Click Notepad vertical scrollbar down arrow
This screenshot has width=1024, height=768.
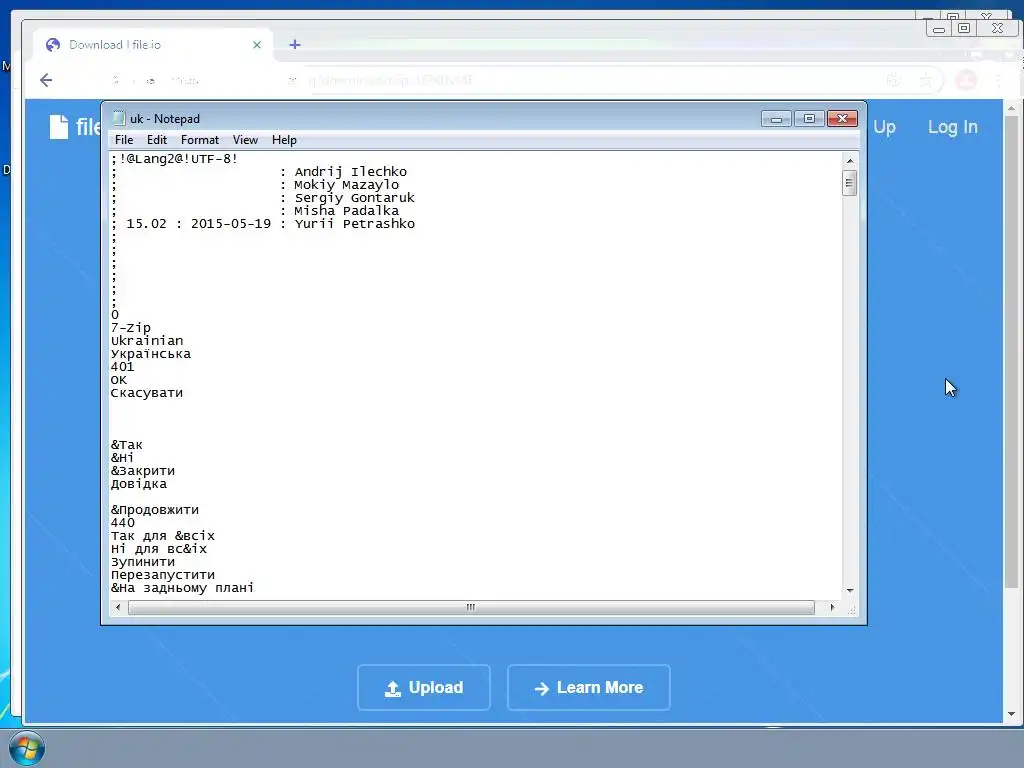[850, 590]
